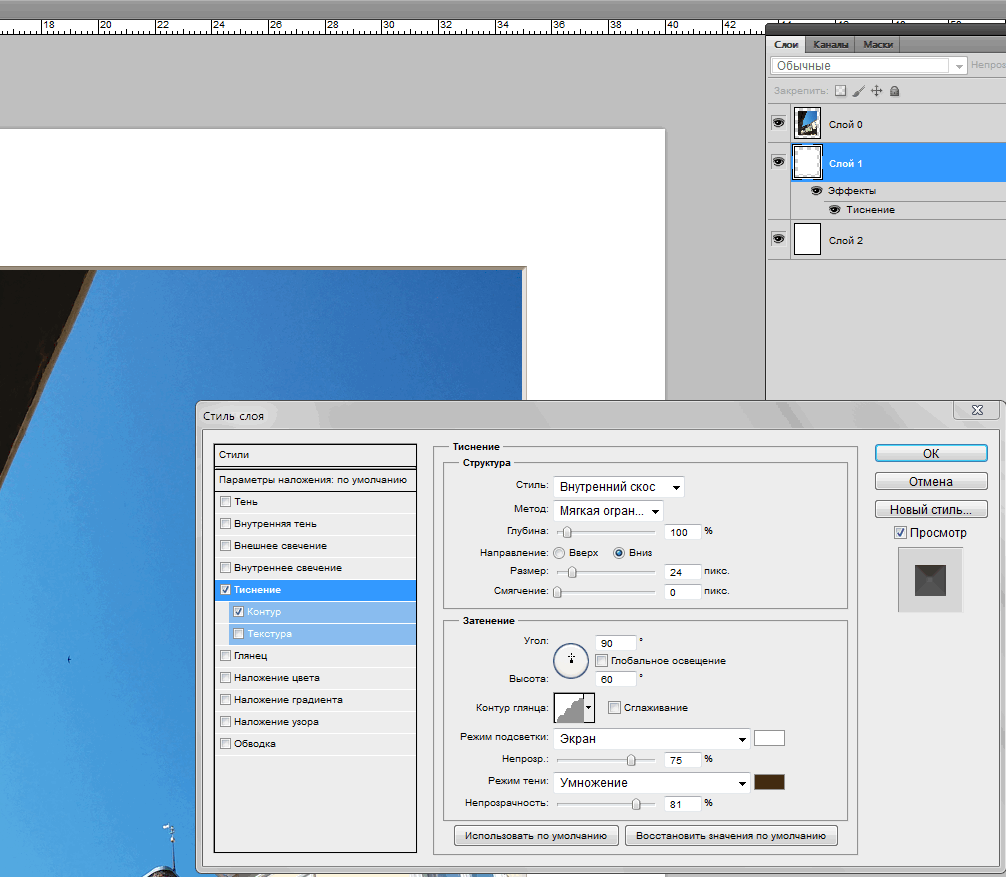
Task: Expand gloss contour picker arrow
Action: pos(589,708)
